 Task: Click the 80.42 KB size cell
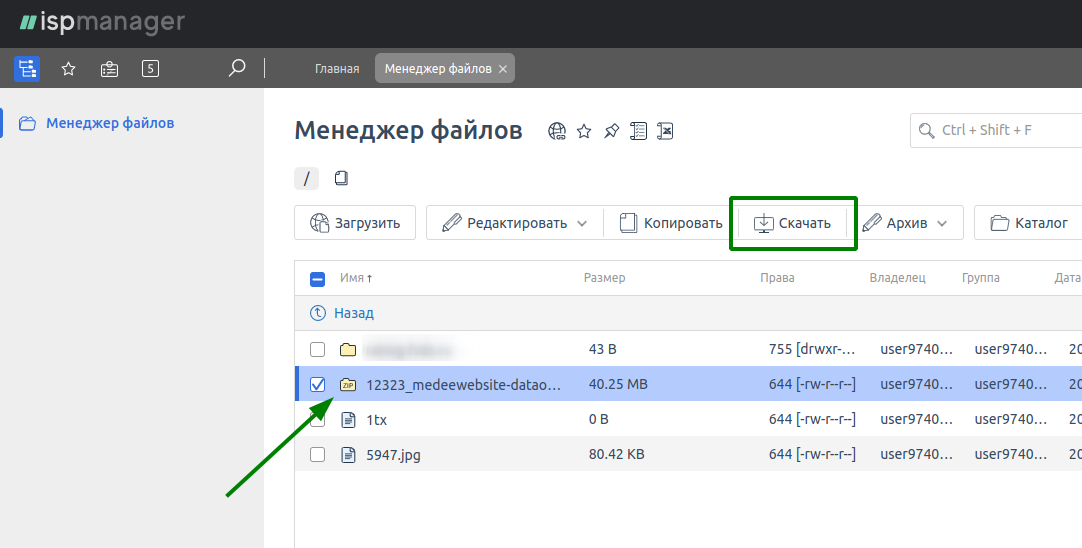pos(616,455)
